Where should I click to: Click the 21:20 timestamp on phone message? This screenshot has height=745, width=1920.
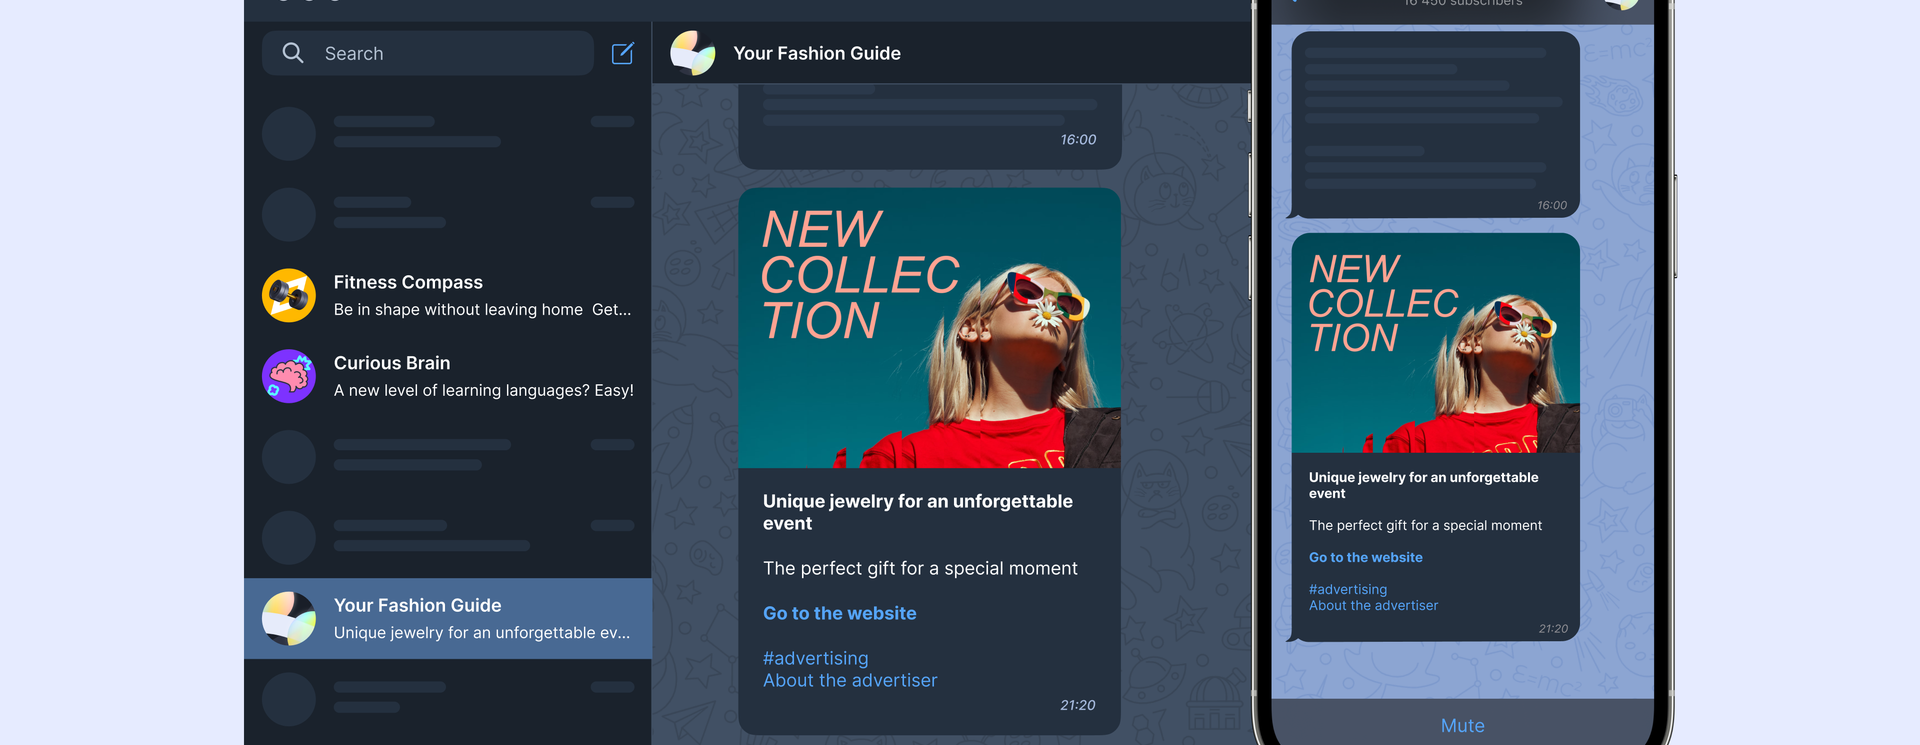(1553, 629)
